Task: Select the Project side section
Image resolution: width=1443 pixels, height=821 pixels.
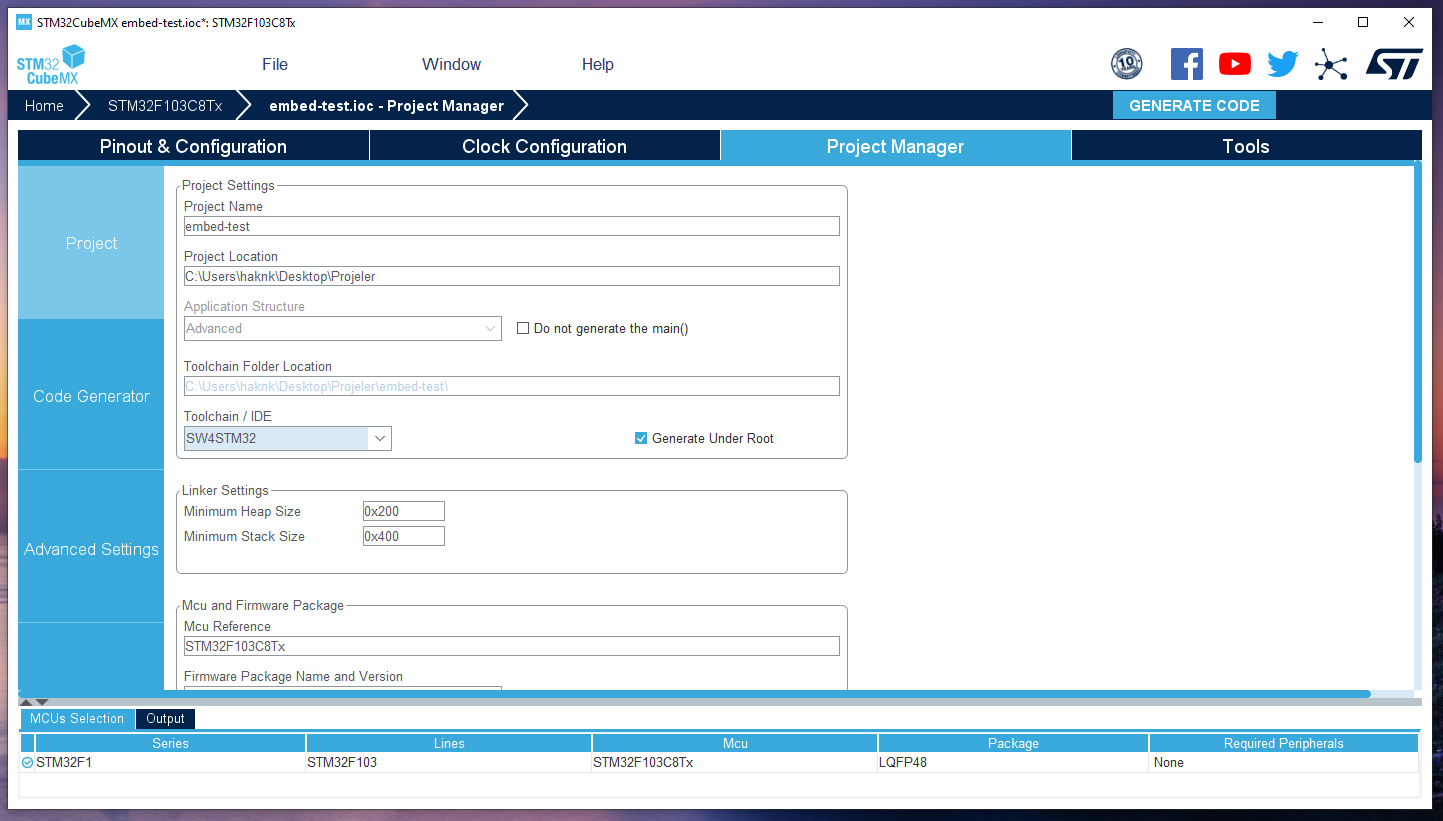Action: (x=91, y=243)
